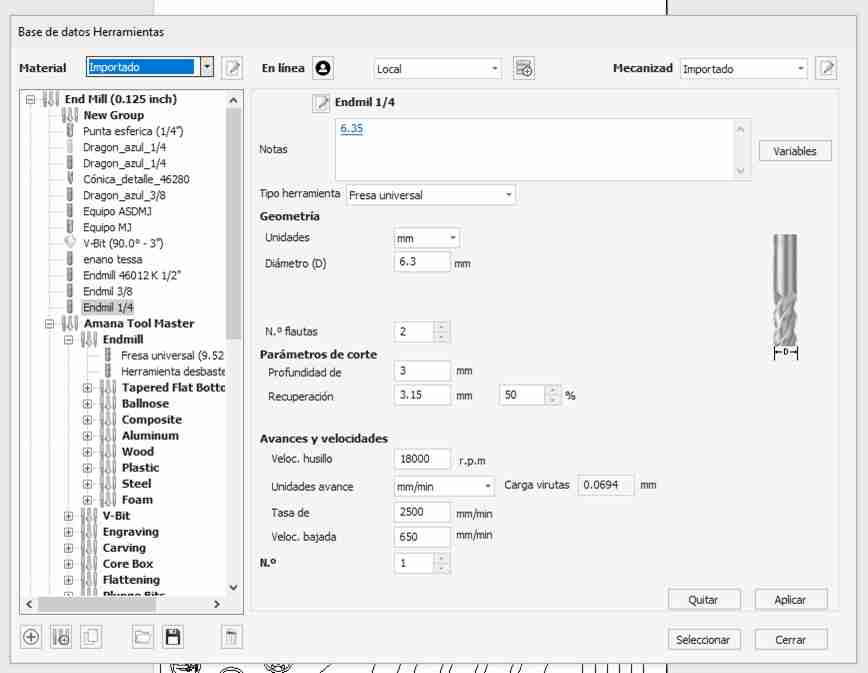This screenshot has width=868, height=673.
Task: Click the delete trash icon
Action: coord(231,637)
